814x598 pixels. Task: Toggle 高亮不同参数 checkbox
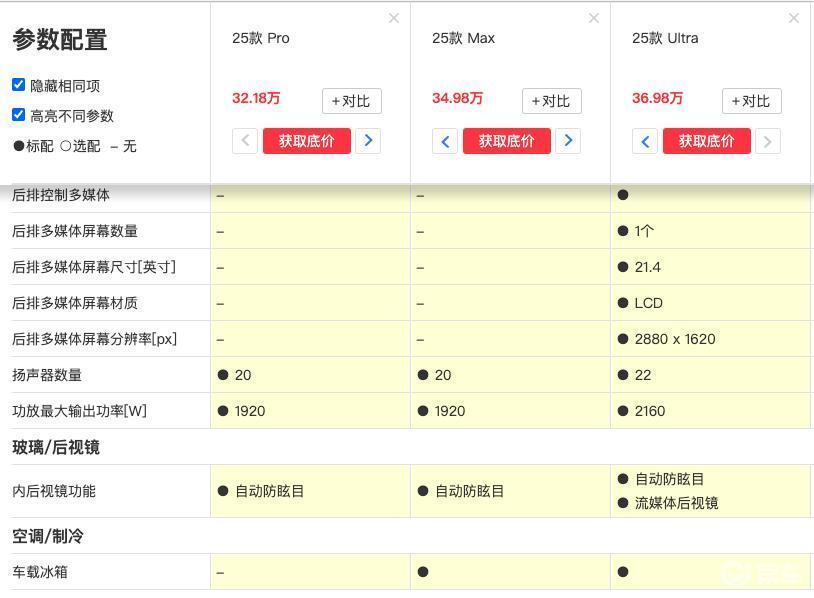point(19,115)
